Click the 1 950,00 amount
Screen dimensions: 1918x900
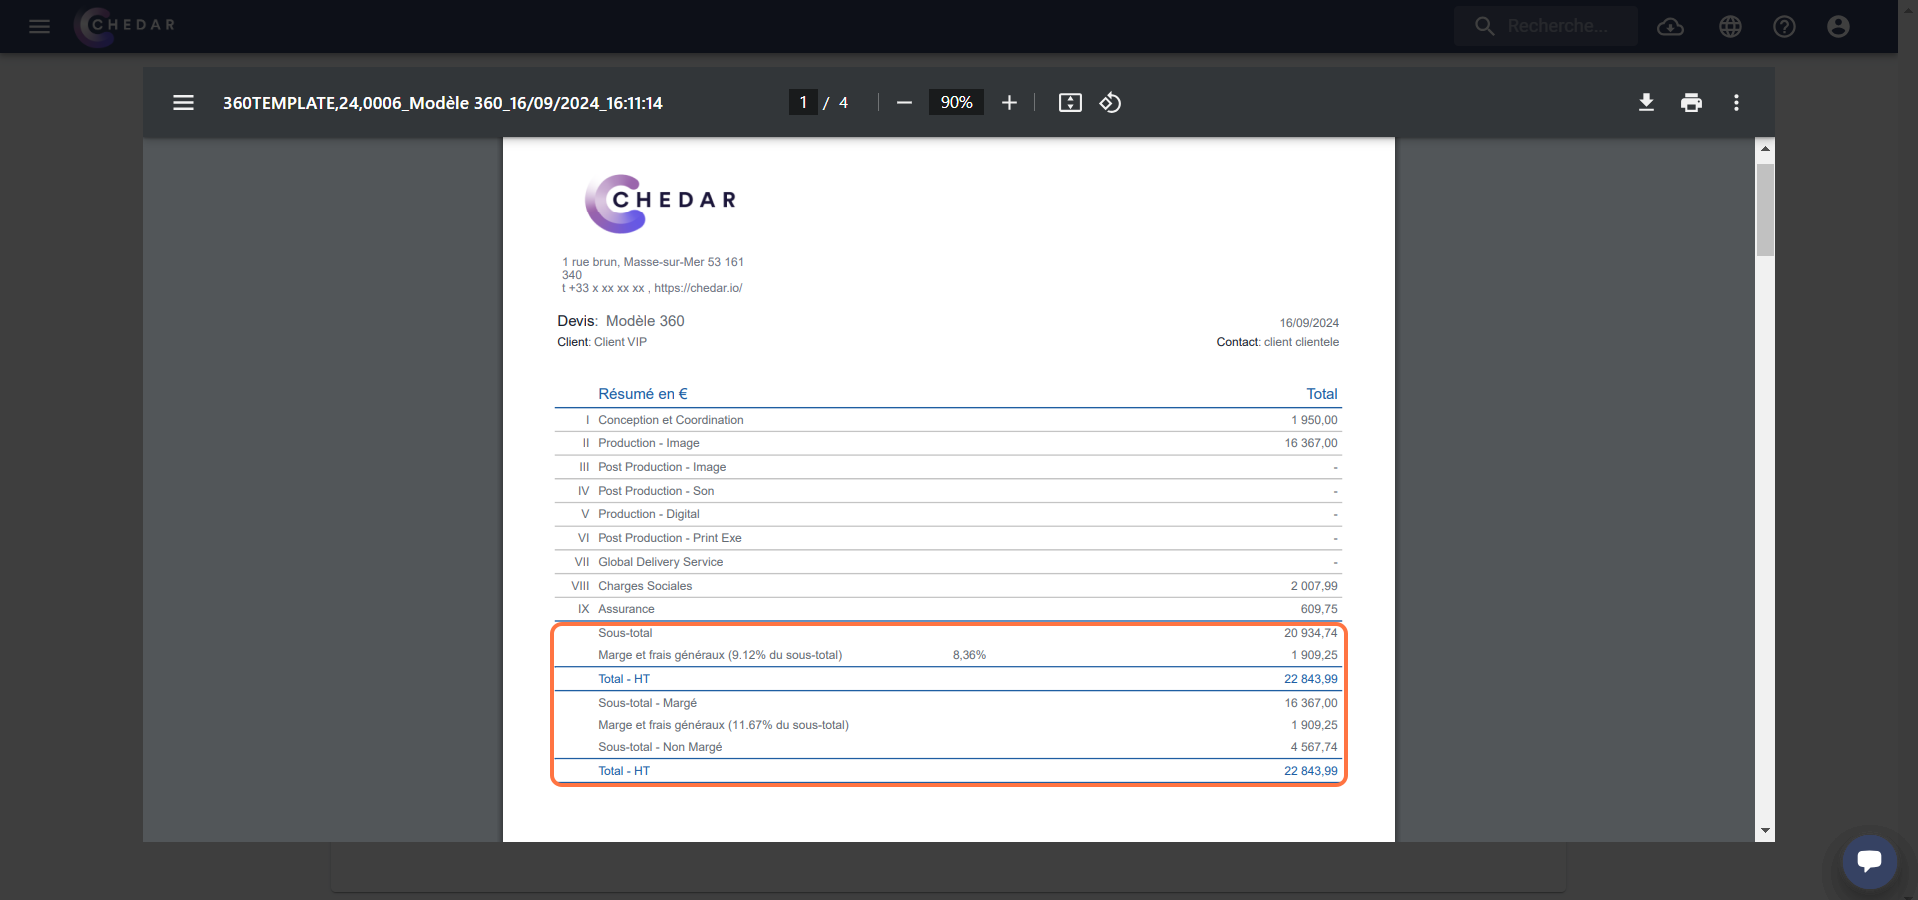[x=1314, y=420]
